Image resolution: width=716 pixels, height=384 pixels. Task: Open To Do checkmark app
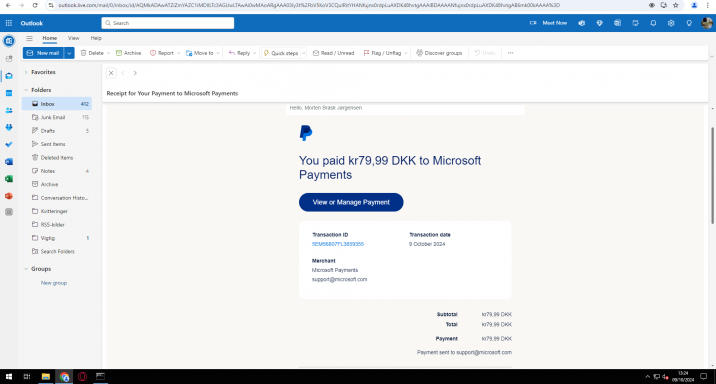pyautogui.click(x=9, y=144)
